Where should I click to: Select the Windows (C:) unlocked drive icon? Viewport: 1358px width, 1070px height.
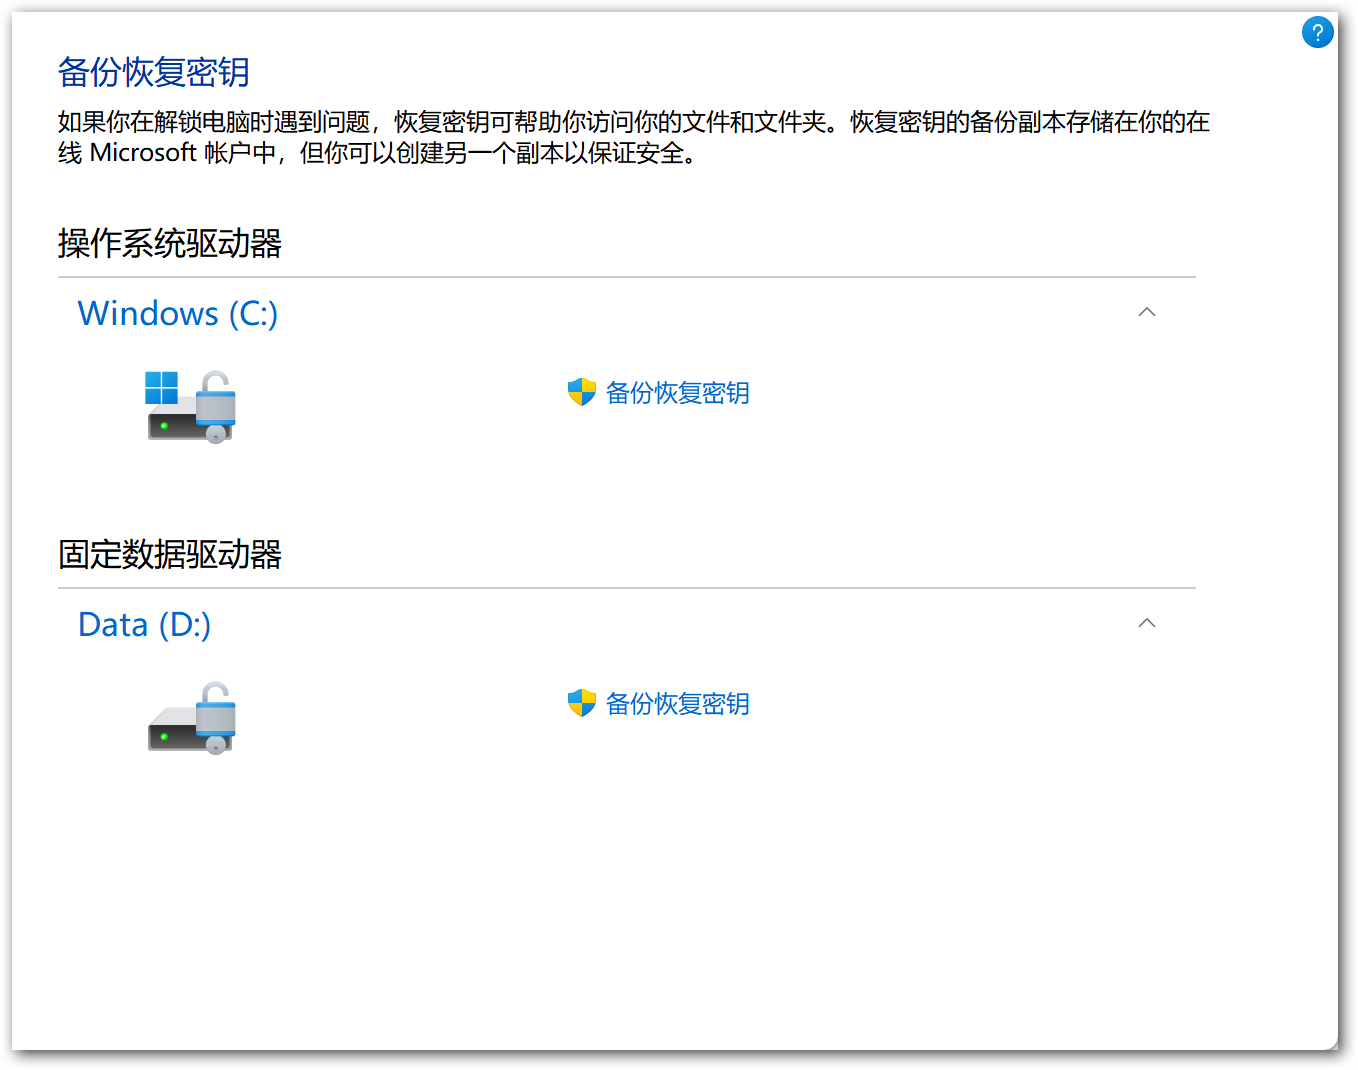click(191, 406)
